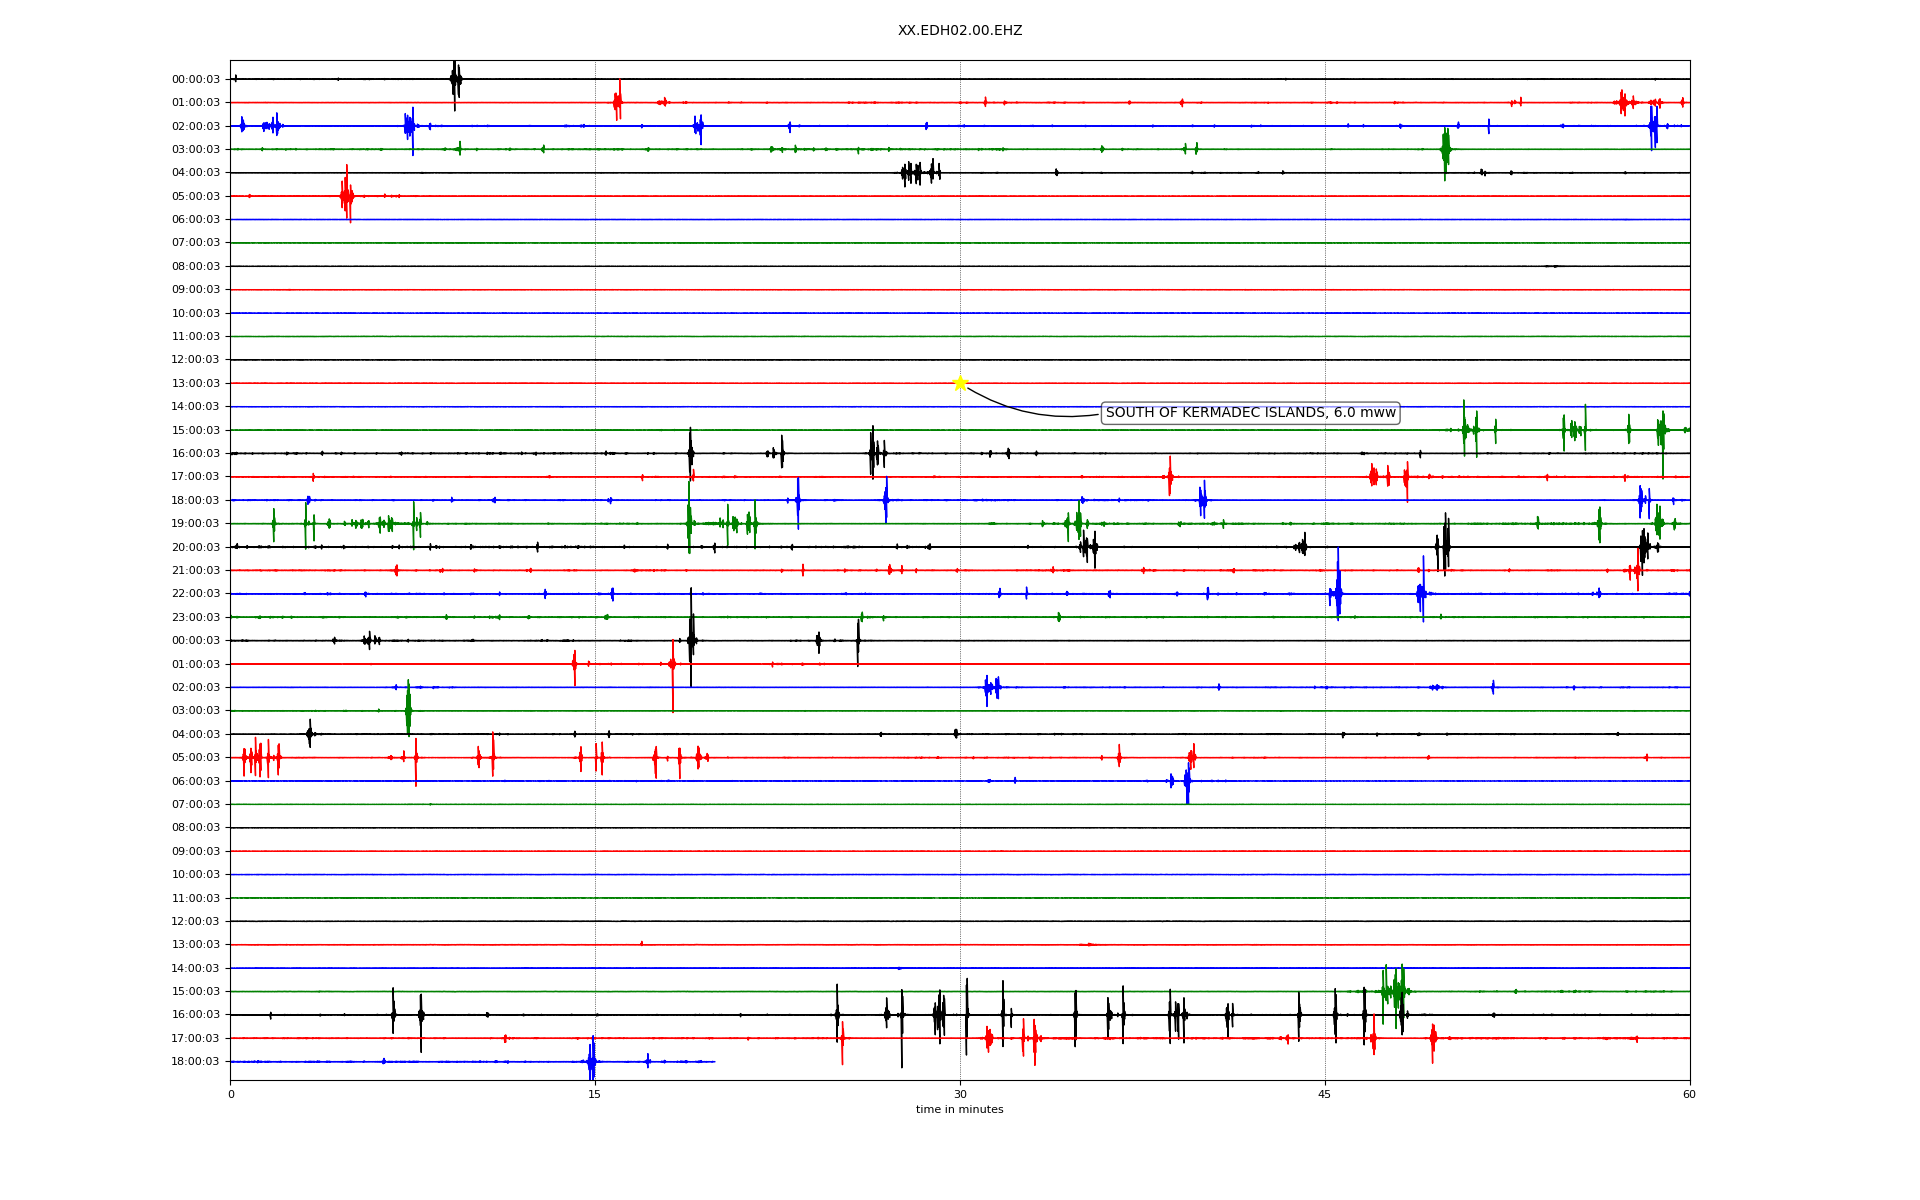This screenshot has height=1200, width=1920.
Task: Click the bottom-most 18:00:03 row label
Action: tap(196, 1062)
